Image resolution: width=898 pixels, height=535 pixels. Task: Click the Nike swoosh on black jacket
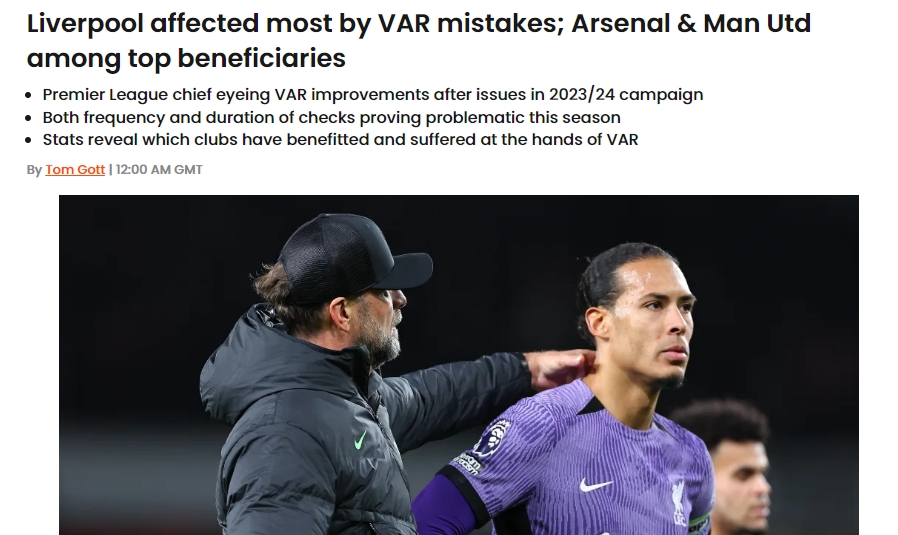click(x=360, y=440)
